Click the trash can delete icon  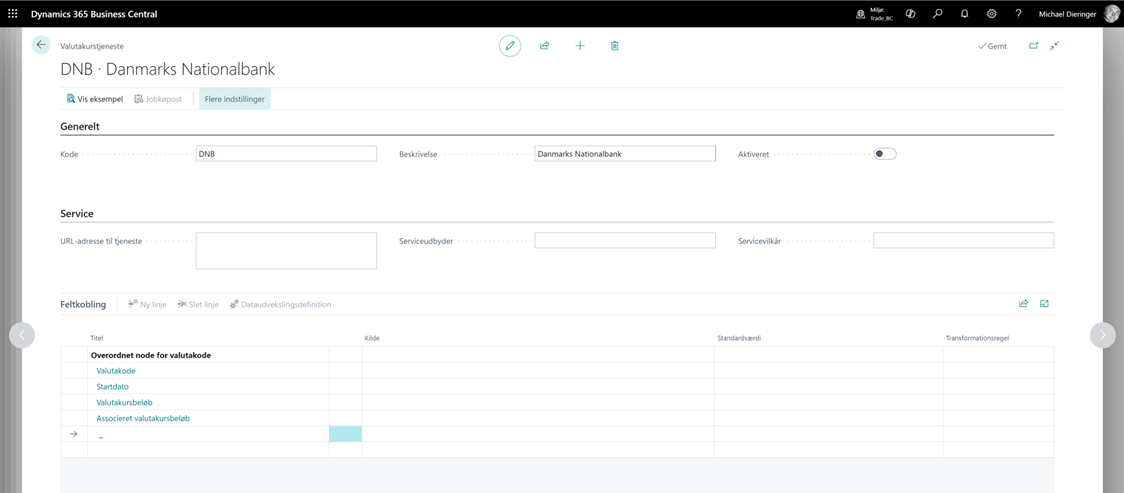point(615,46)
